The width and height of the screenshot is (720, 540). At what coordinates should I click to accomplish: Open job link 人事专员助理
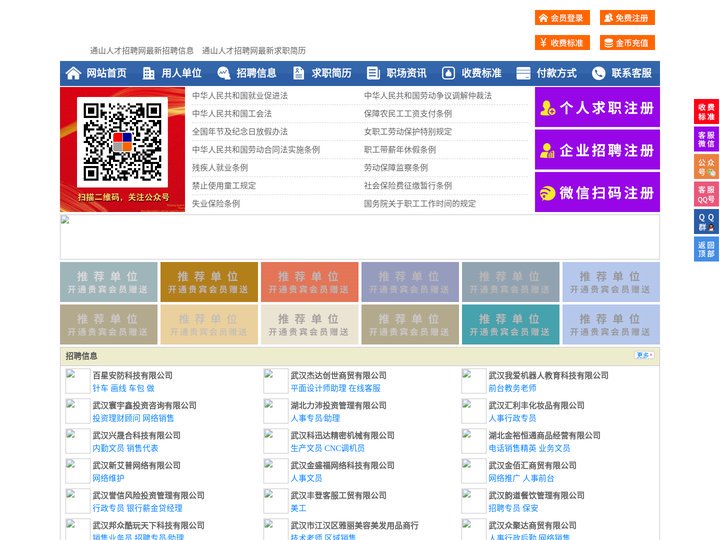click(x=315, y=418)
